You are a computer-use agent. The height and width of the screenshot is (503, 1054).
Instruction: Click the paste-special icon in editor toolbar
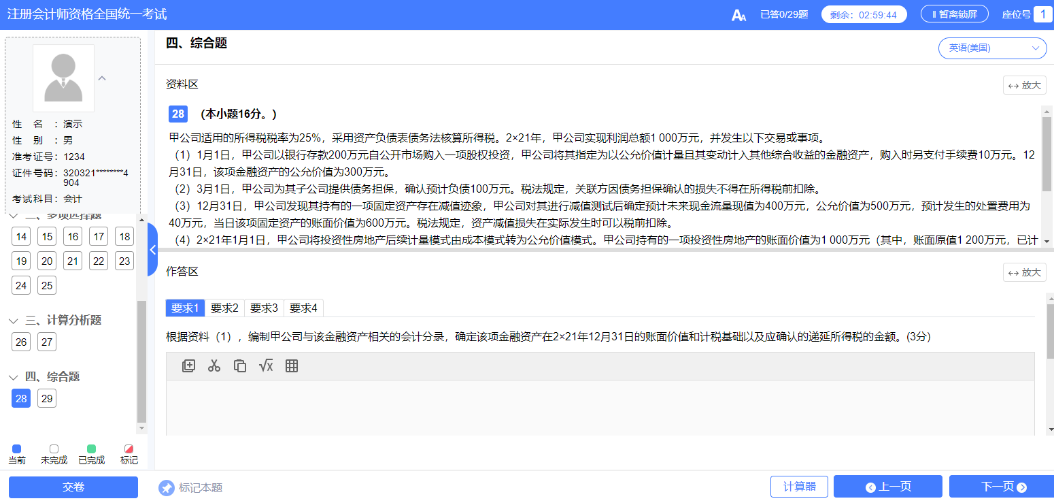pos(188,366)
